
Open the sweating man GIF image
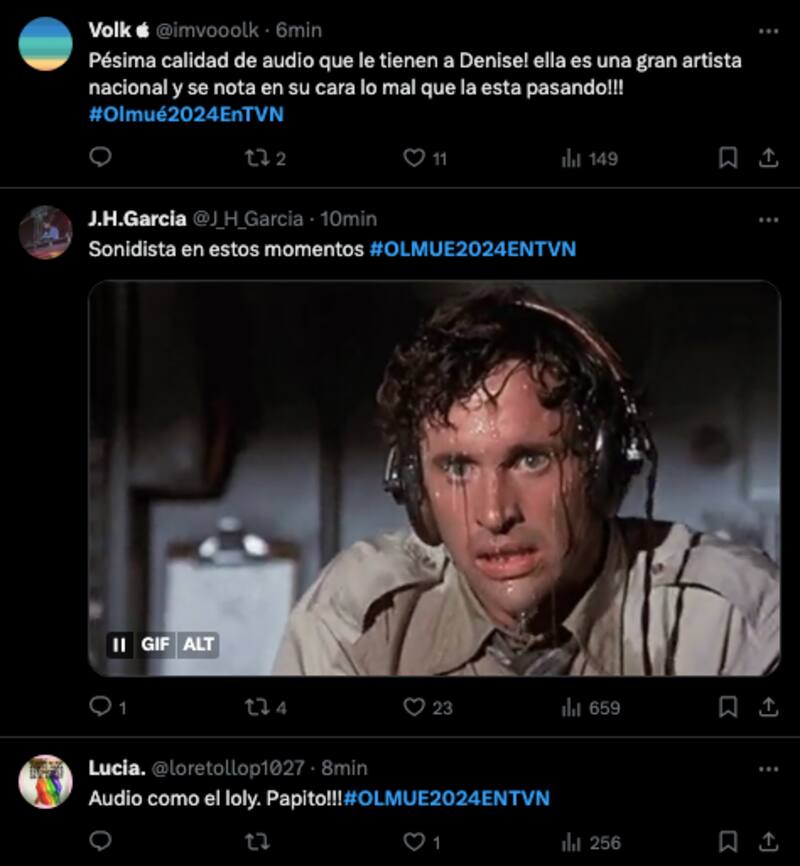[434, 478]
